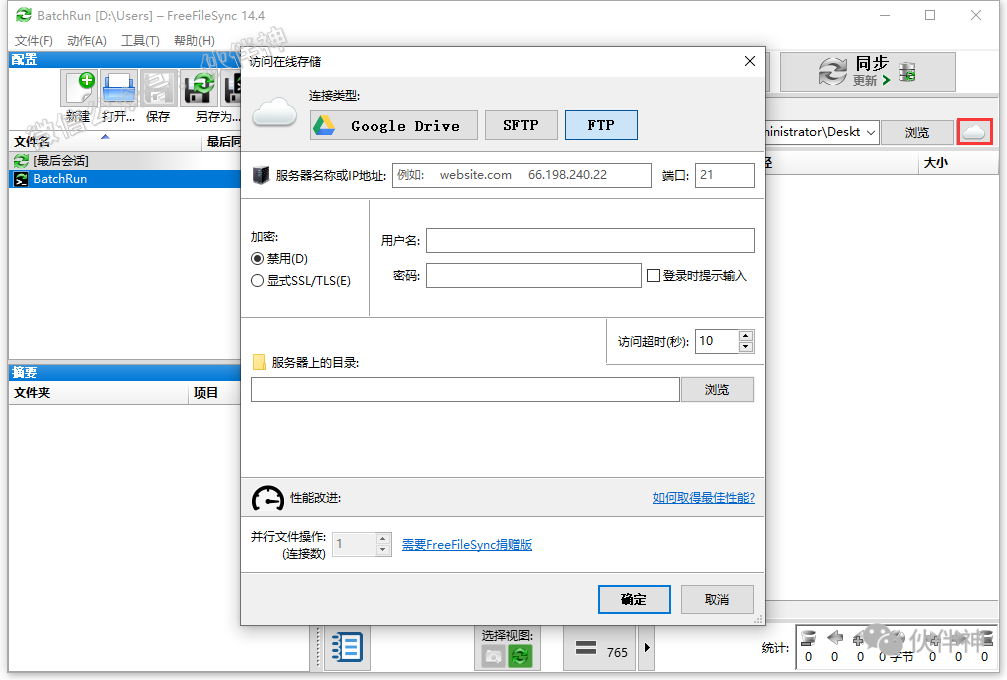Screen dimensions: 1007x680
Task: Decrease parallel file operations count
Action: (383, 550)
